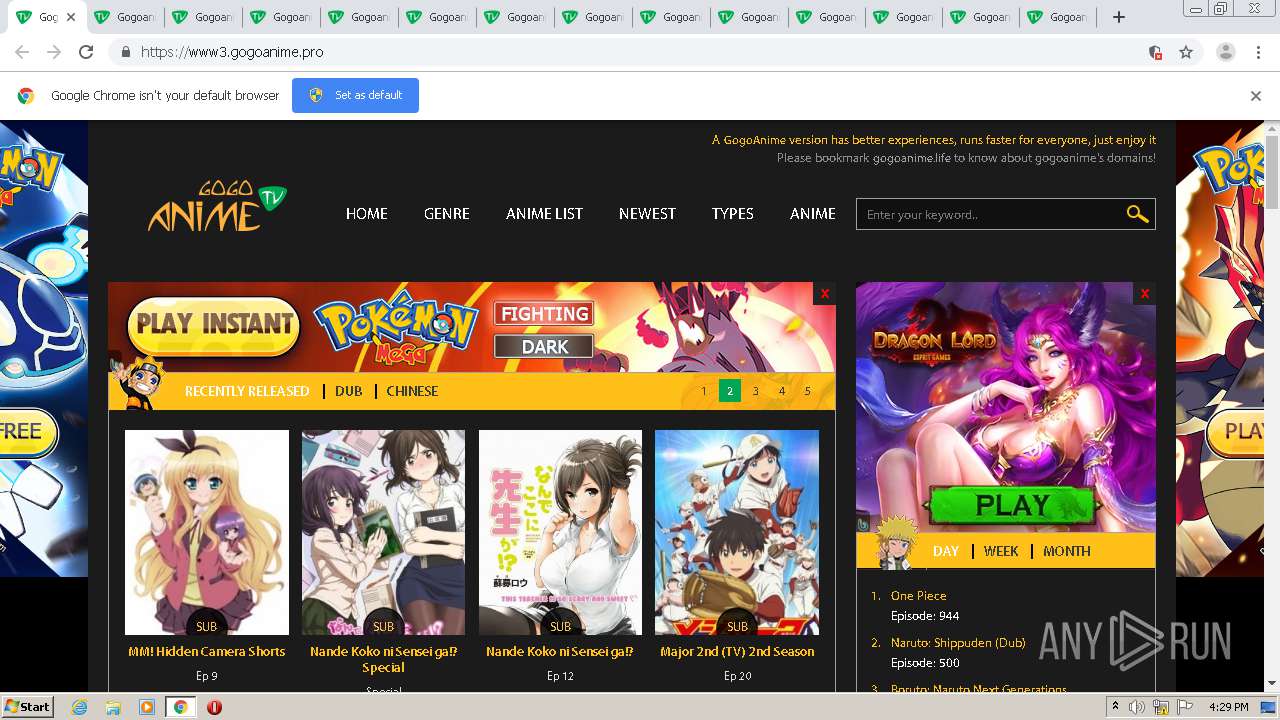Open Major 2nd (TV) 2nd Season thumbnail
The image size is (1280, 720).
(x=737, y=532)
